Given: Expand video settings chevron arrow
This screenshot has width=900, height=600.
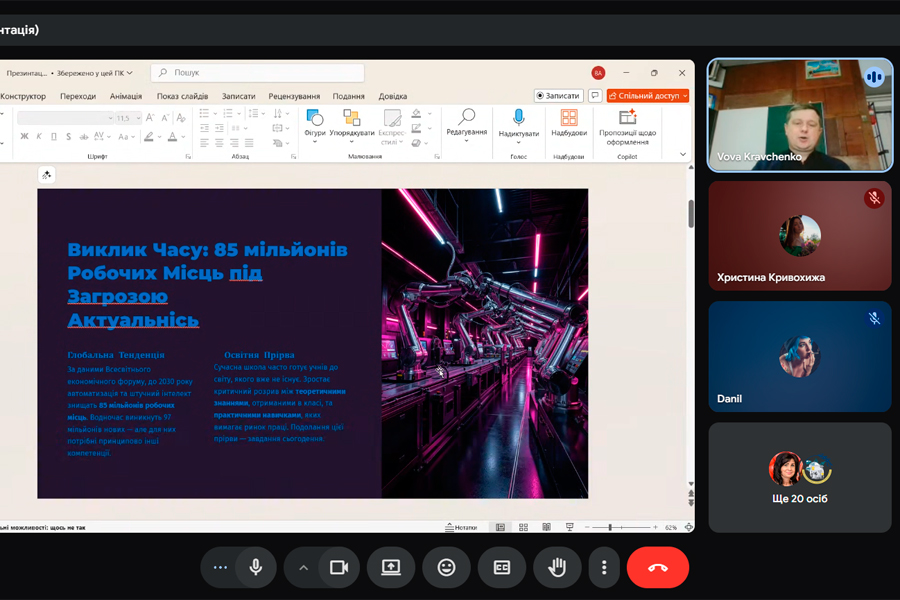Looking at the screenshot, I should point(303,567).
